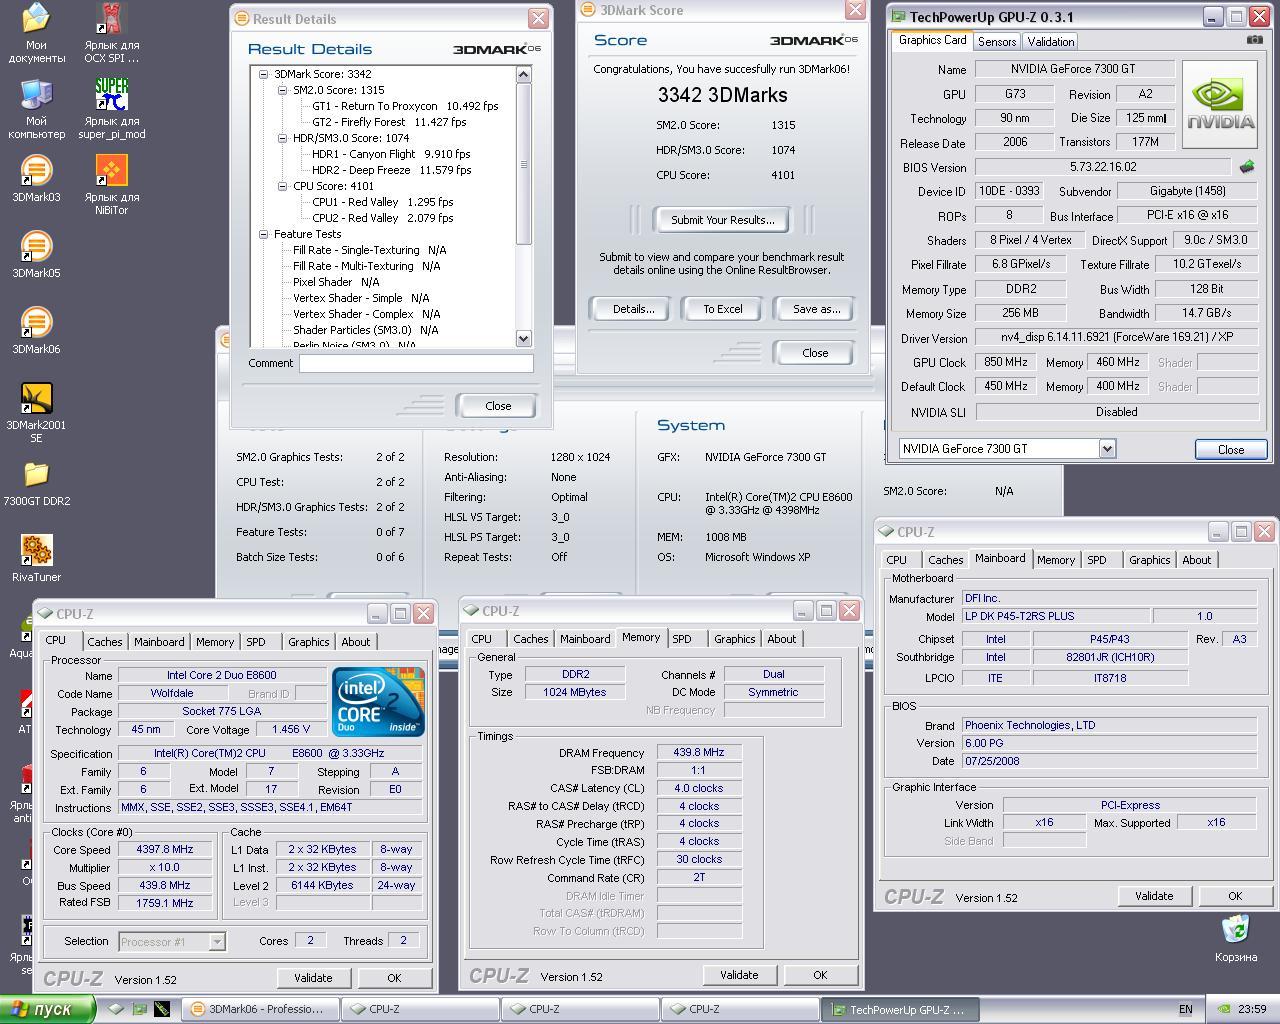Viewport: 1280px width, 1024px height.
Task: Open the 3DMark03 desktop shortcut
Action: point(36,171)
